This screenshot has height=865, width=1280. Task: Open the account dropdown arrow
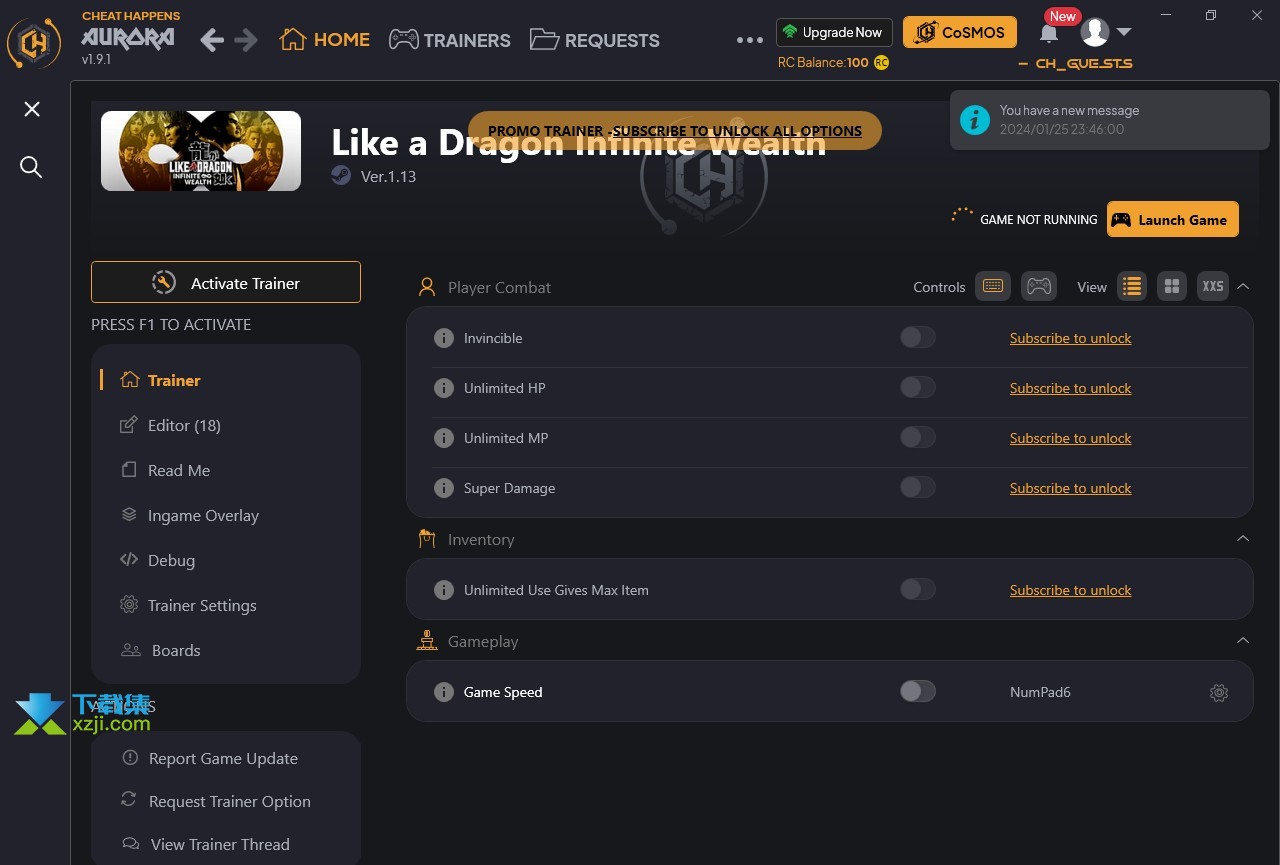coord(1124,32)
